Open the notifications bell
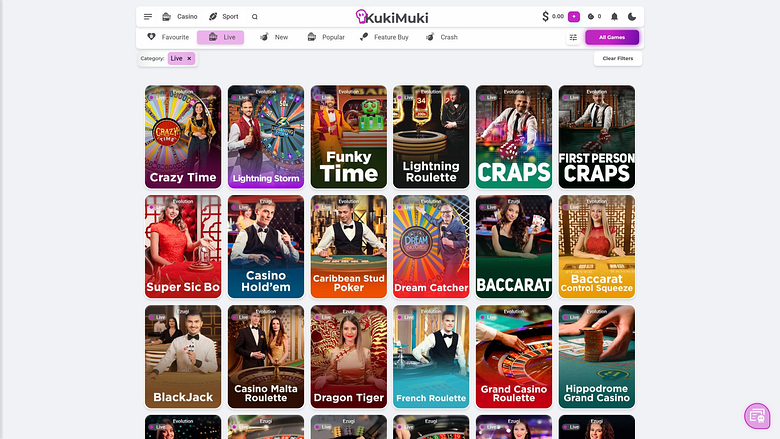The image size is (780, 439). pos(614,16)
